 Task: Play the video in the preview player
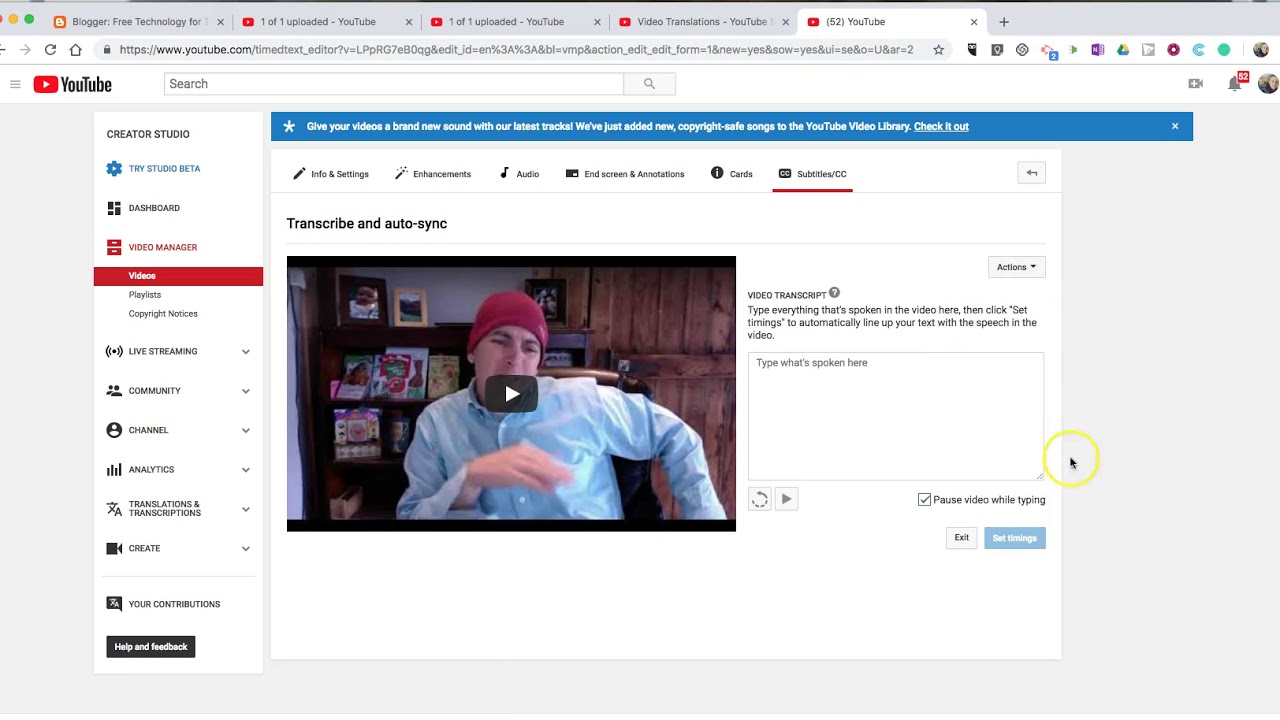[511, 393]
